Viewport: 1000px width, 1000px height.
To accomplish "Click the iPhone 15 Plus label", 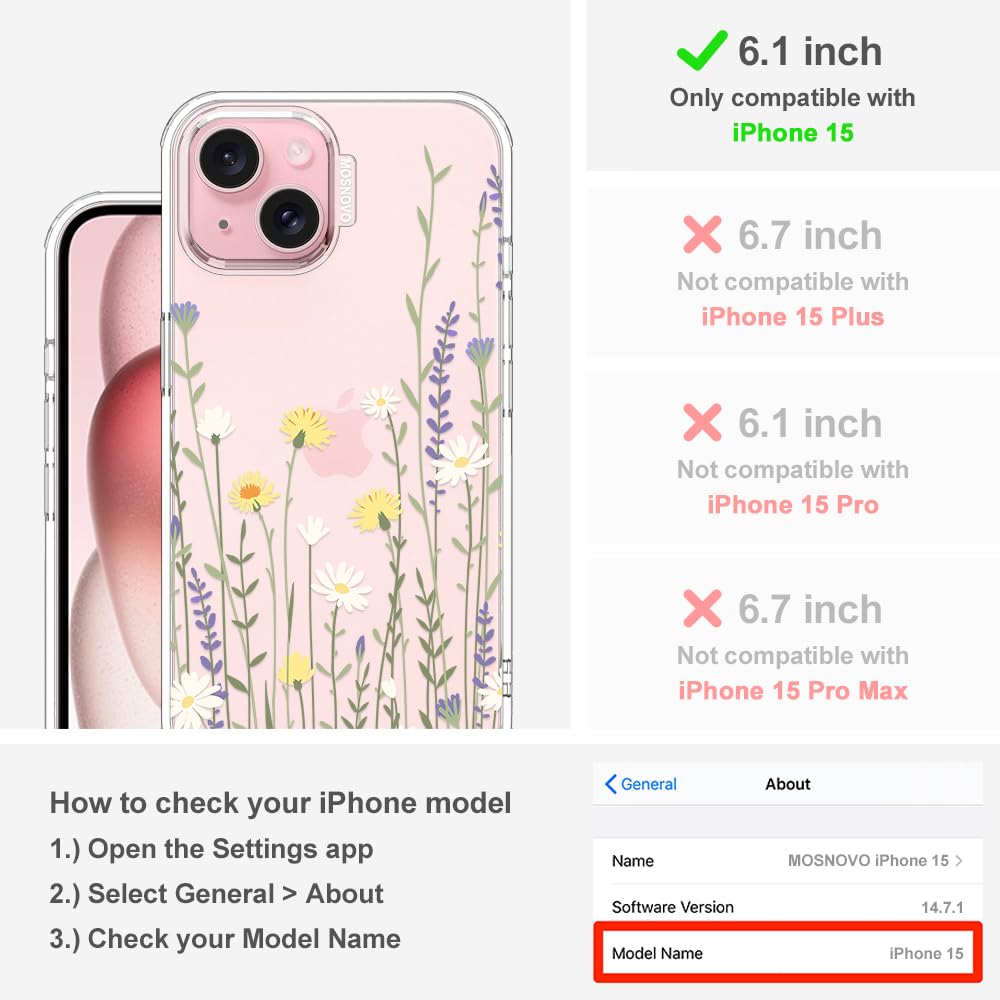I will (x=793, y=316).
